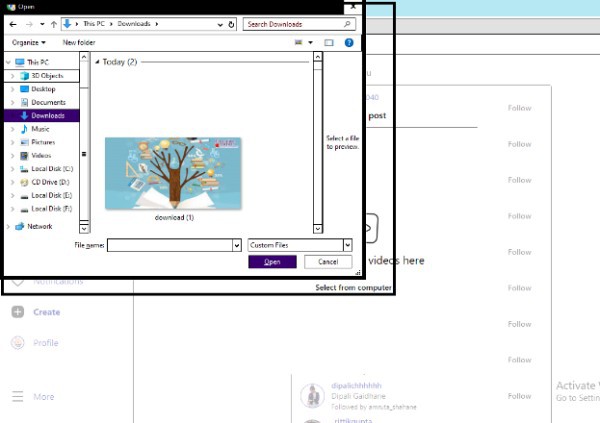Viewport: 600px width, 423px height.
Task: Go up one folder level
Action: [x=54, y=24]
